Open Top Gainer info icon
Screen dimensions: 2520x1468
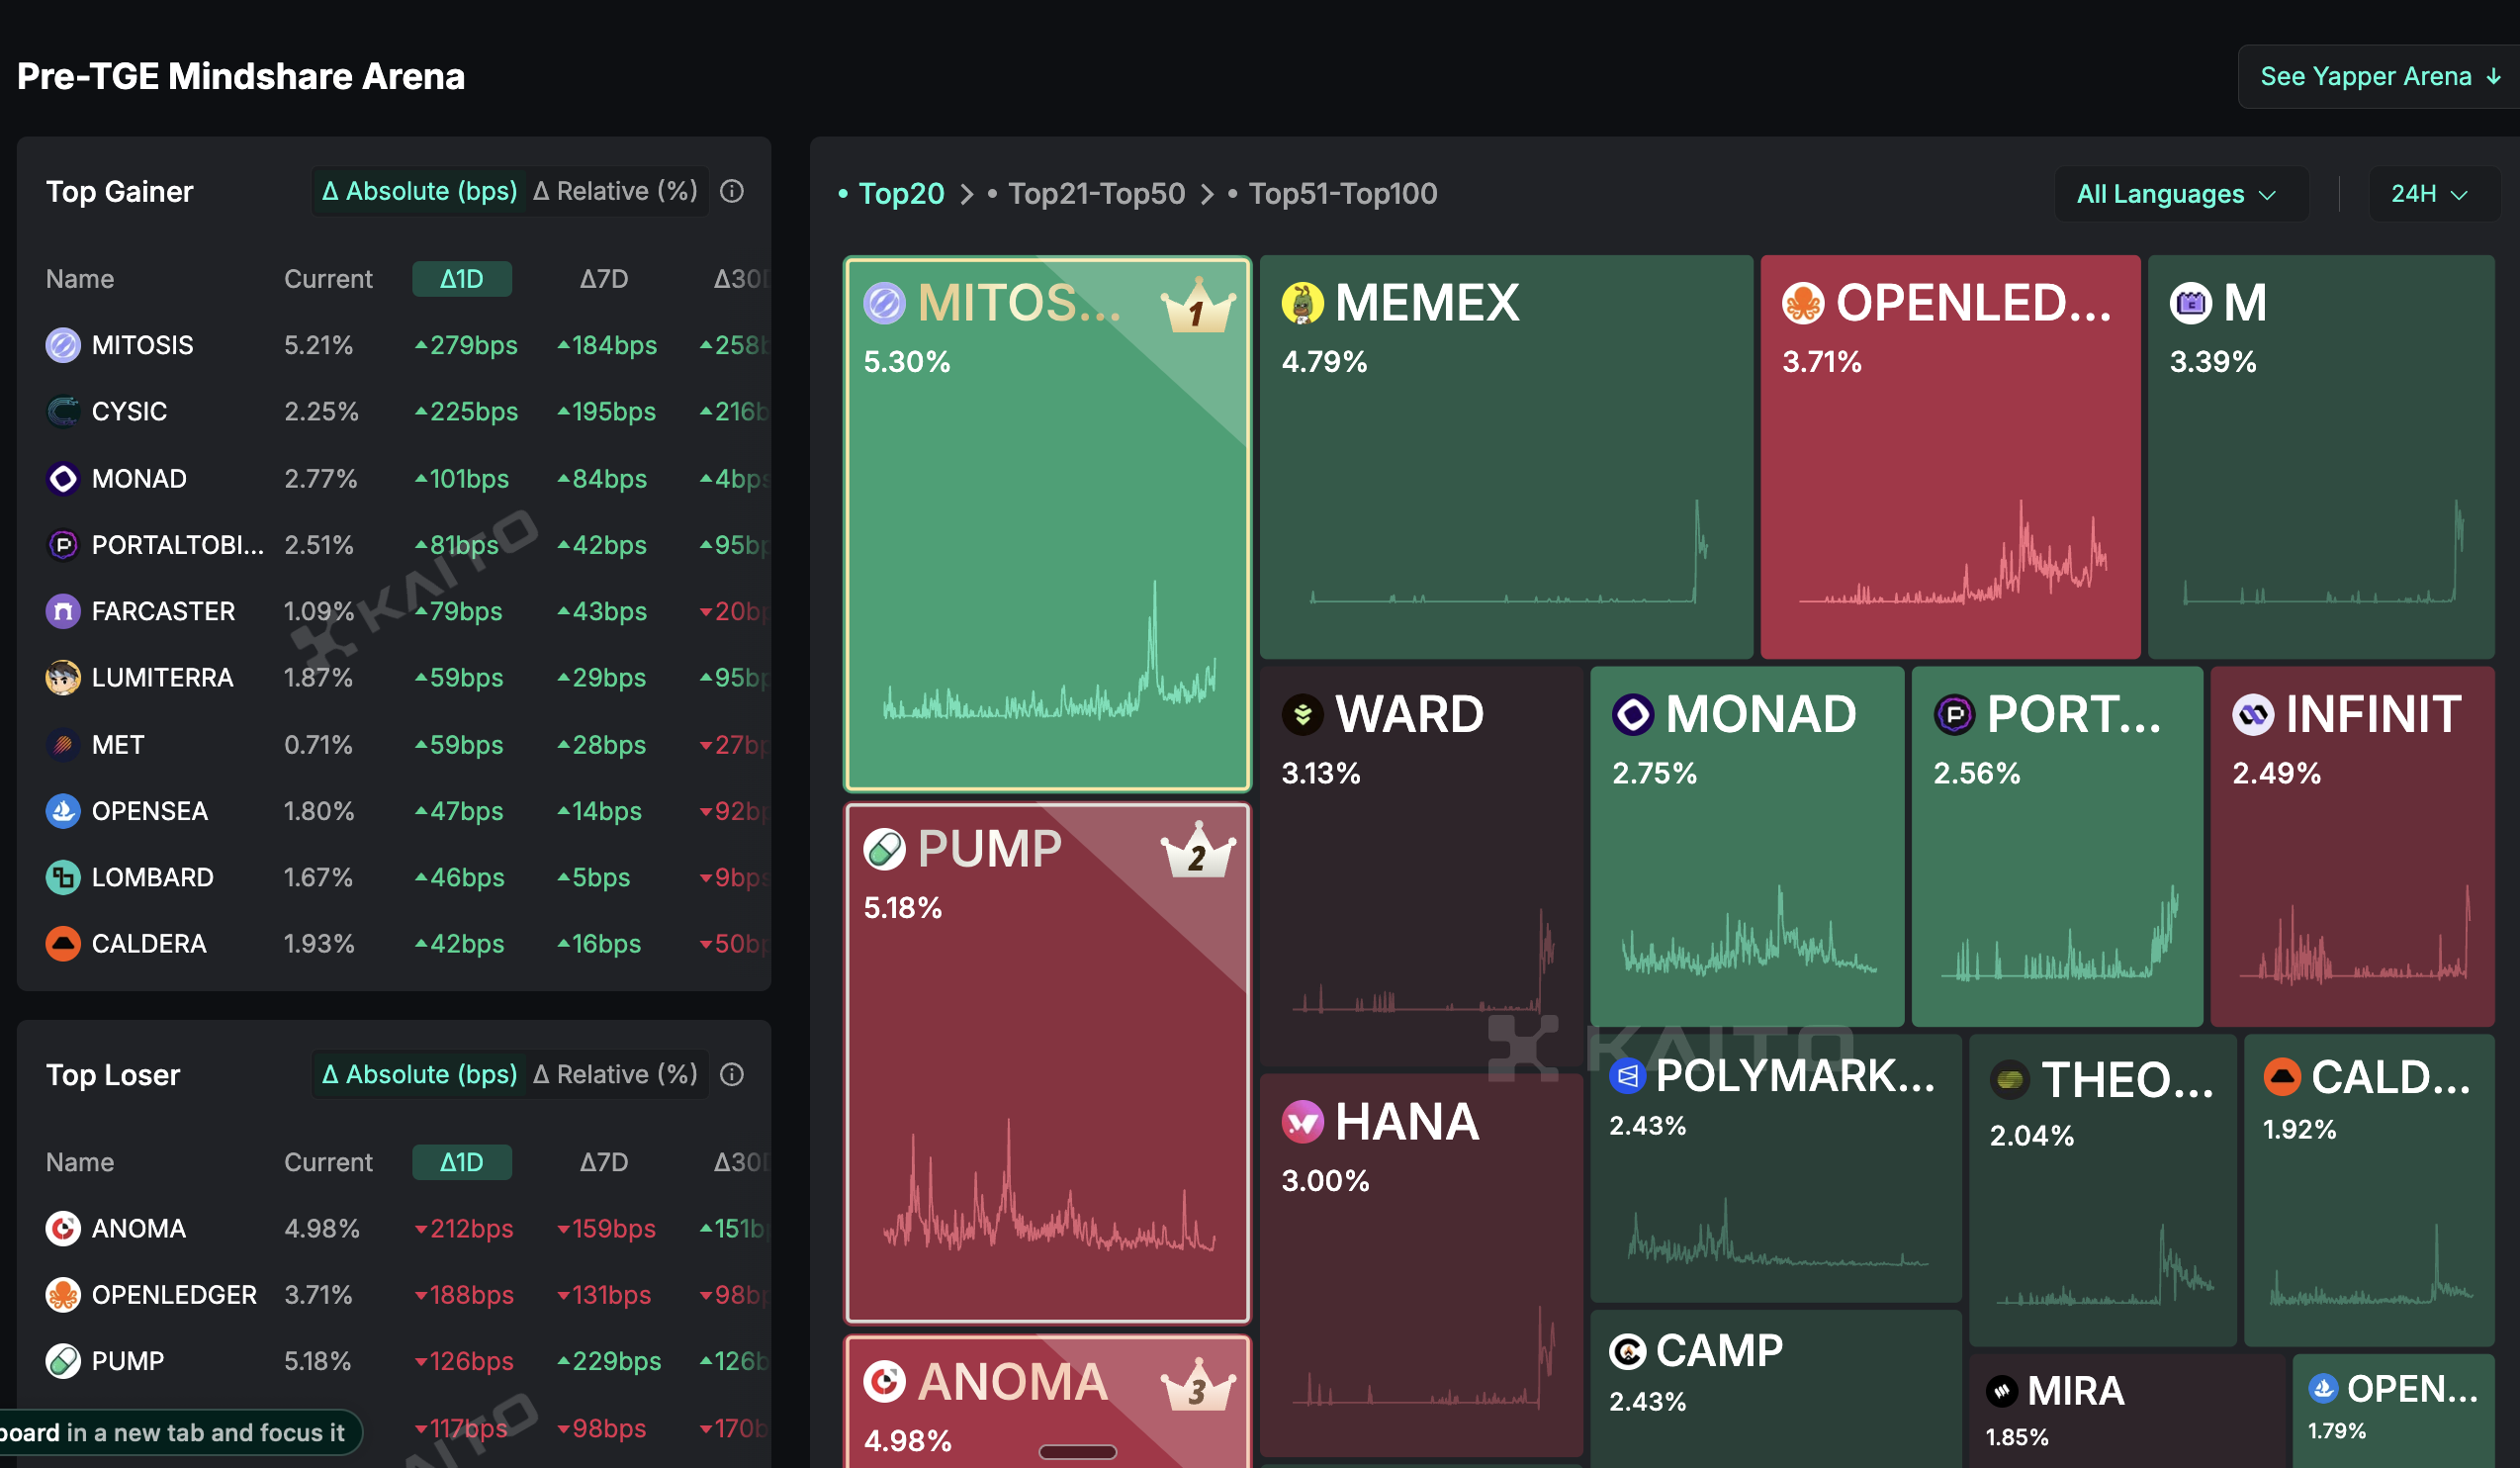(732, 191)
